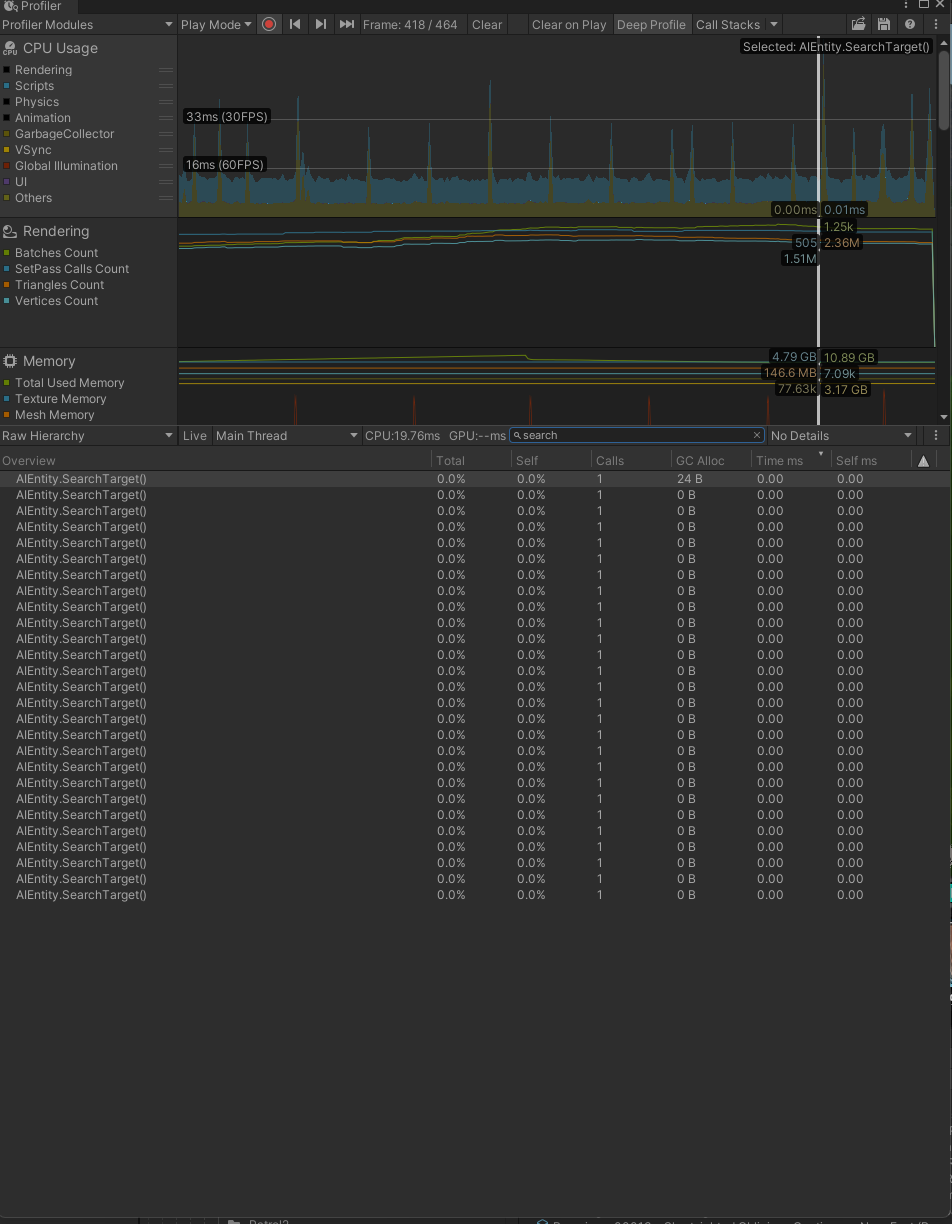Open the Raw Hierarchy view dropdown
The image size is (952, 1224).
coord(88,435)
